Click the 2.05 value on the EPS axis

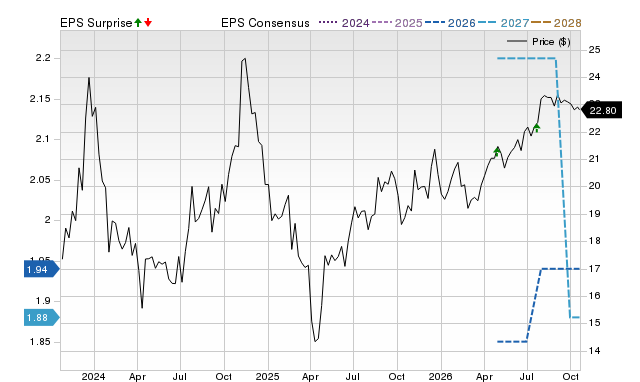point(40,180)
